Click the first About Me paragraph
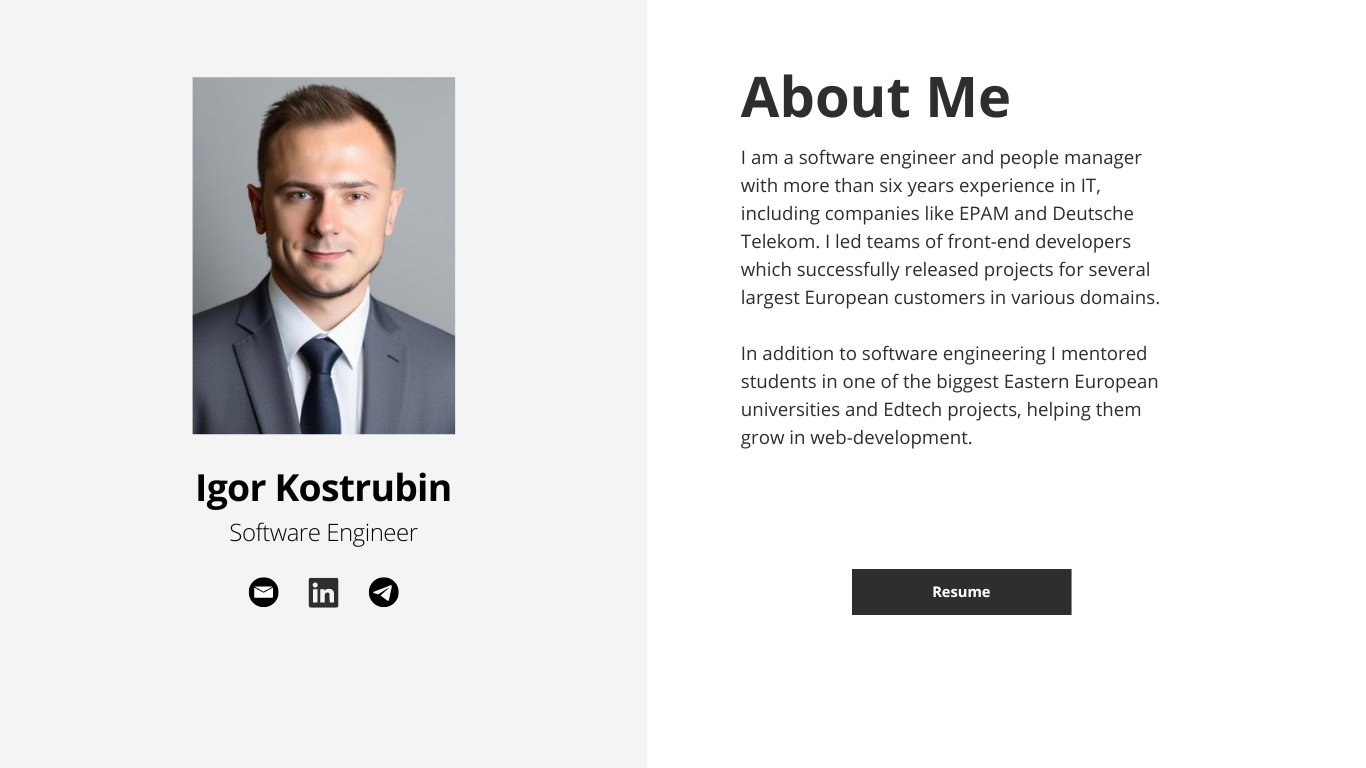 [950, 227]
